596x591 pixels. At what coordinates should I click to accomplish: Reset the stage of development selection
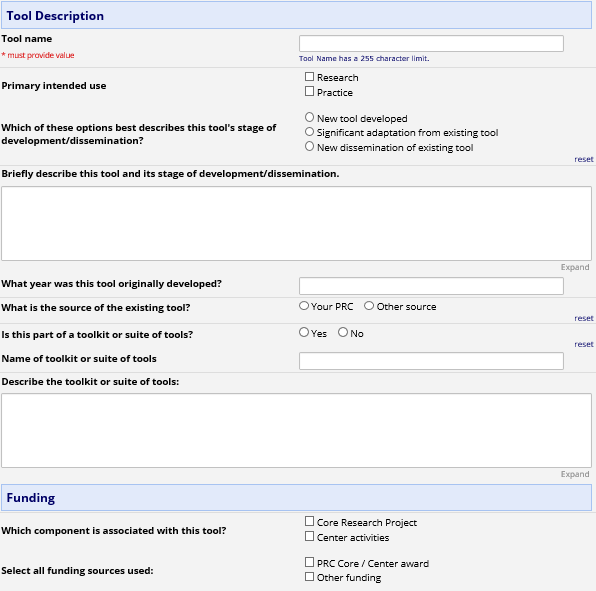(x=583, y=159)
